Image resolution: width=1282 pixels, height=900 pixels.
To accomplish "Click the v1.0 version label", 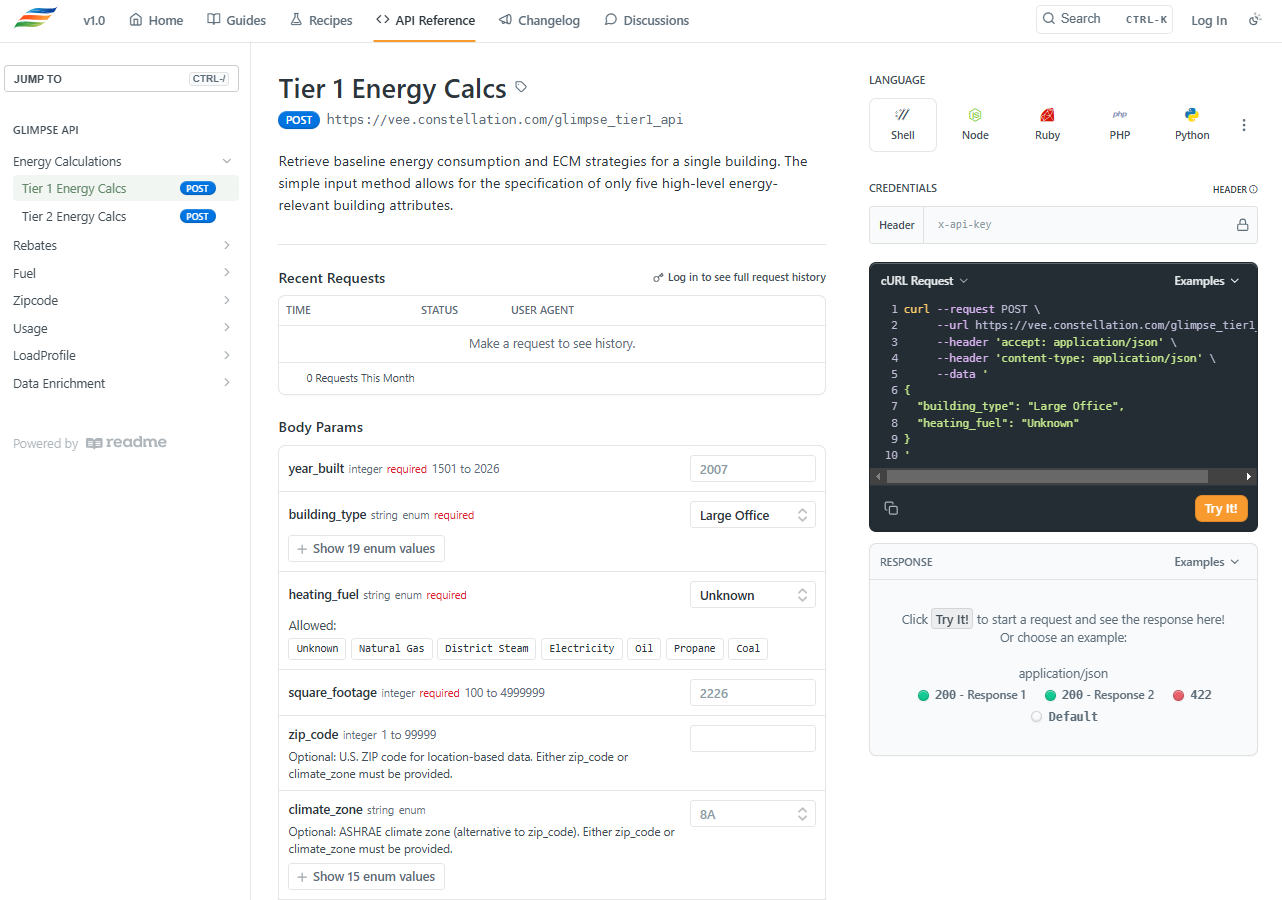I will pyautogui.click(x=94, y=20).
